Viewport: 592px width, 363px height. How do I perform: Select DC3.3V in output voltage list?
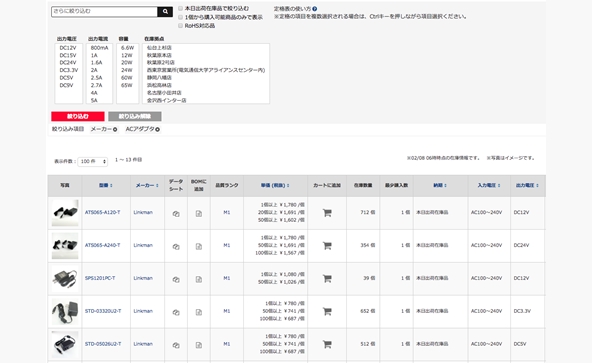pos(69,70)
